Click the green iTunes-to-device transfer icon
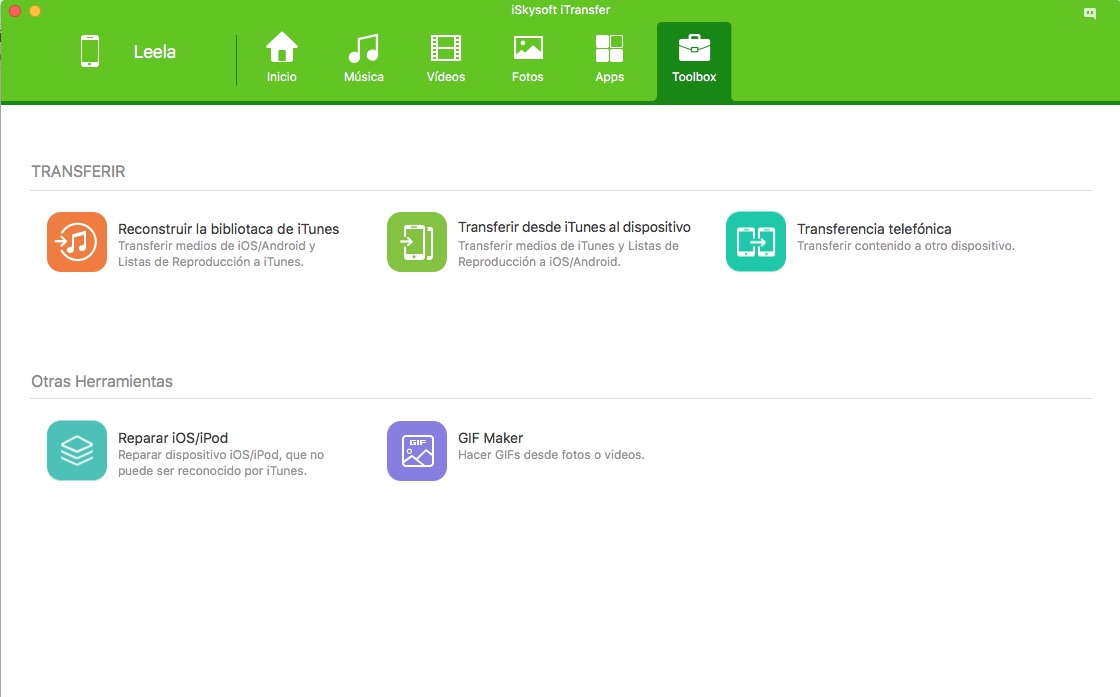This screenshot has width=1120, height=697. (417, 241)
